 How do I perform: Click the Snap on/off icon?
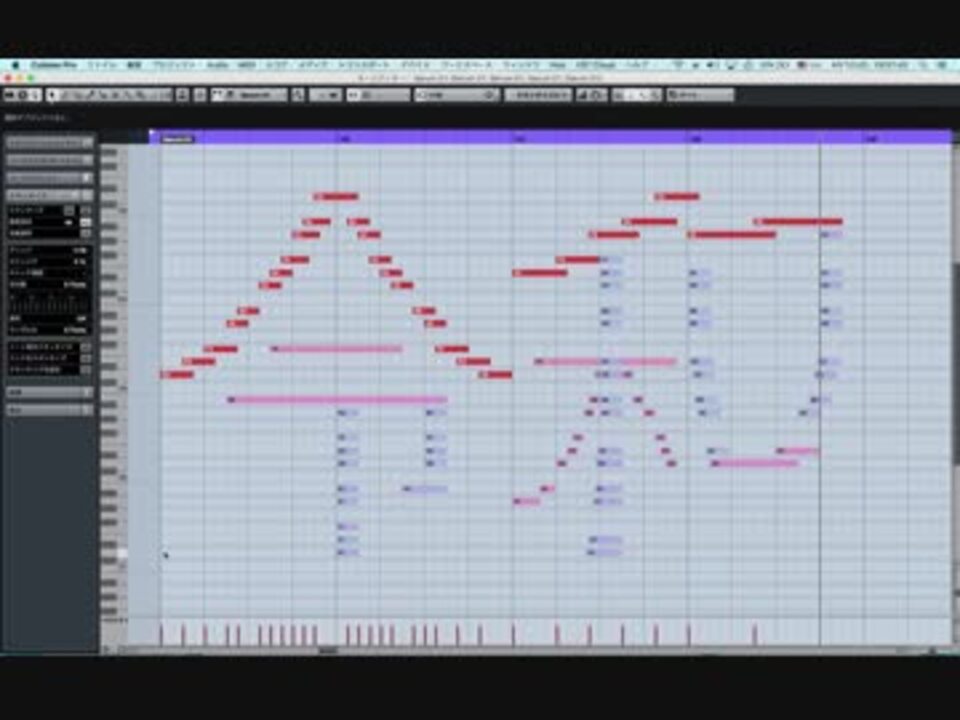pos(354,95)
